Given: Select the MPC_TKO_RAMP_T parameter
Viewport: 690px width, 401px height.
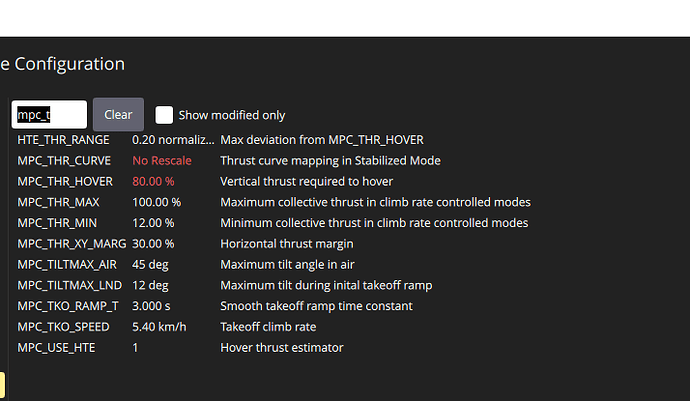Looking at the screenshot, I should click(x=68, y=306).
